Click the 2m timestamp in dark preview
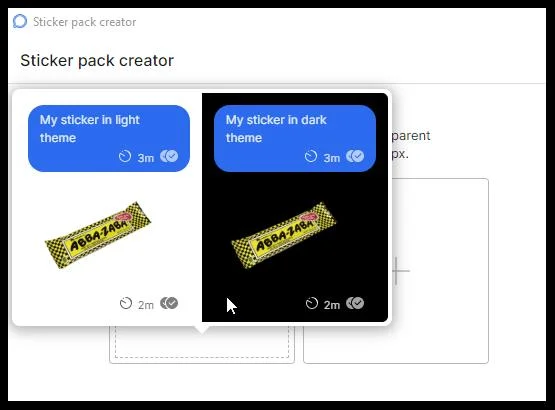This screenshot has height=410, width=555. click(332, 305)
